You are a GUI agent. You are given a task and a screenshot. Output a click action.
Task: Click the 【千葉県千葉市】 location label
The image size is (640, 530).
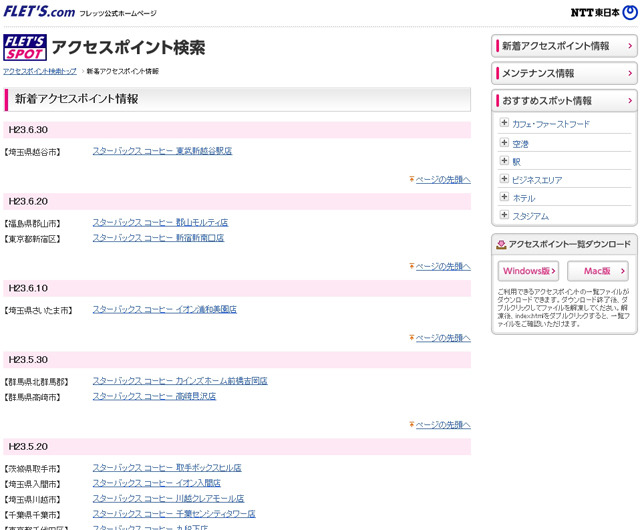coord(33,515)
